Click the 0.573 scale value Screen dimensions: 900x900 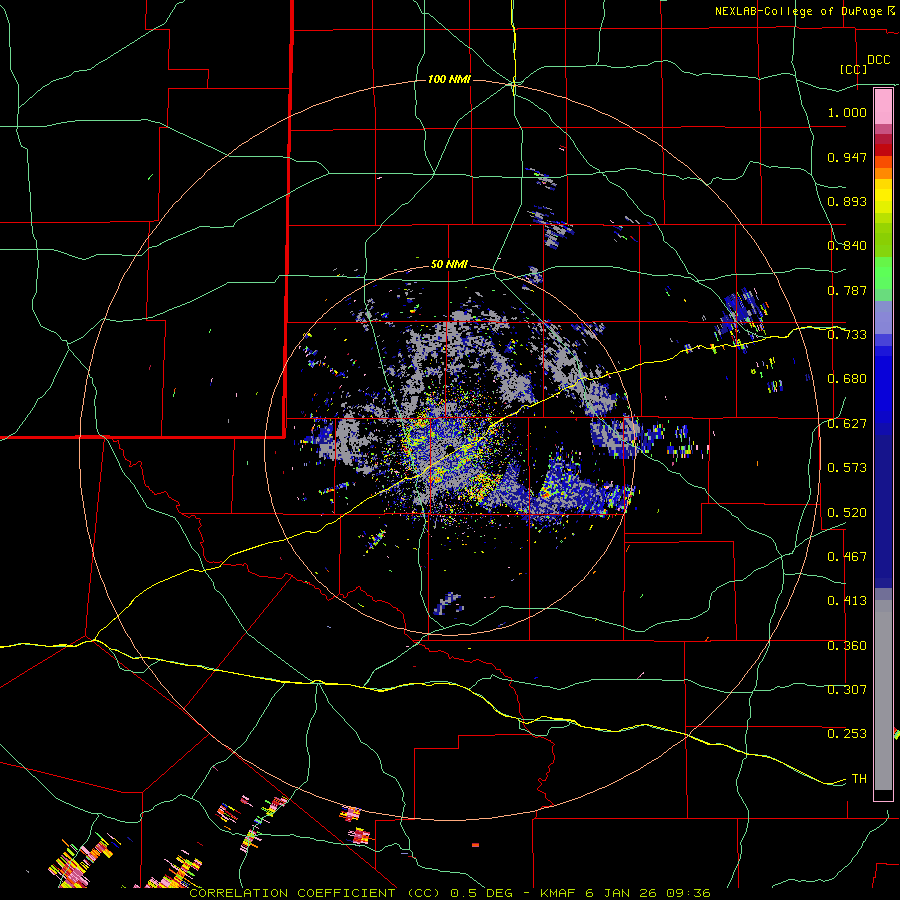click(x=847, y=468)
